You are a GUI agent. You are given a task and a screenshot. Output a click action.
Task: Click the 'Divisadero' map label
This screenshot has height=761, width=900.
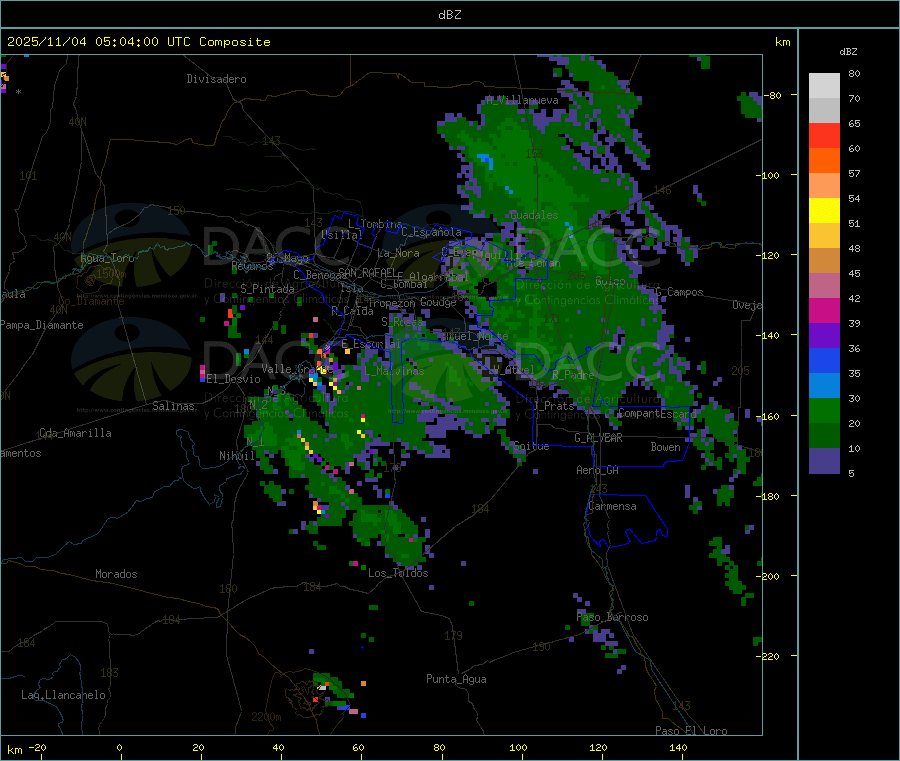tap(216, 79)
